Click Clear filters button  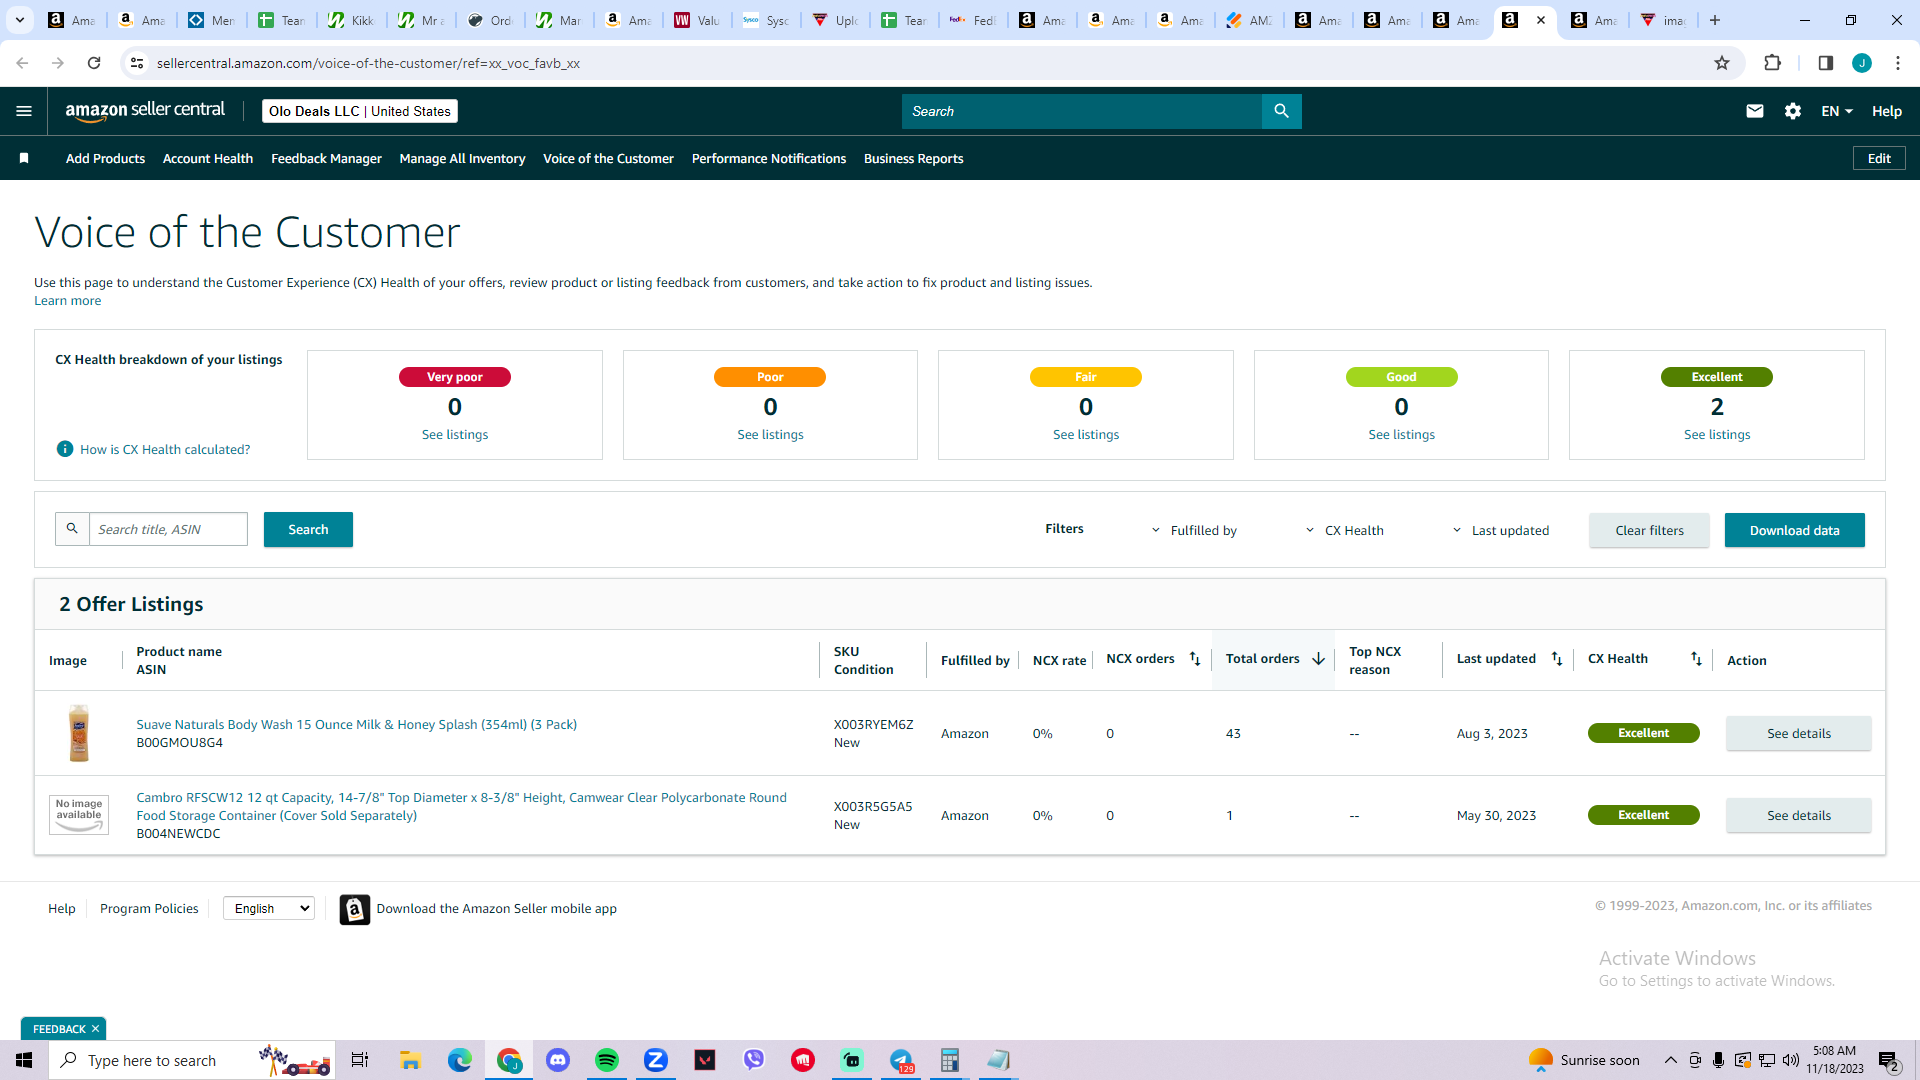(x=1649, y=530)
